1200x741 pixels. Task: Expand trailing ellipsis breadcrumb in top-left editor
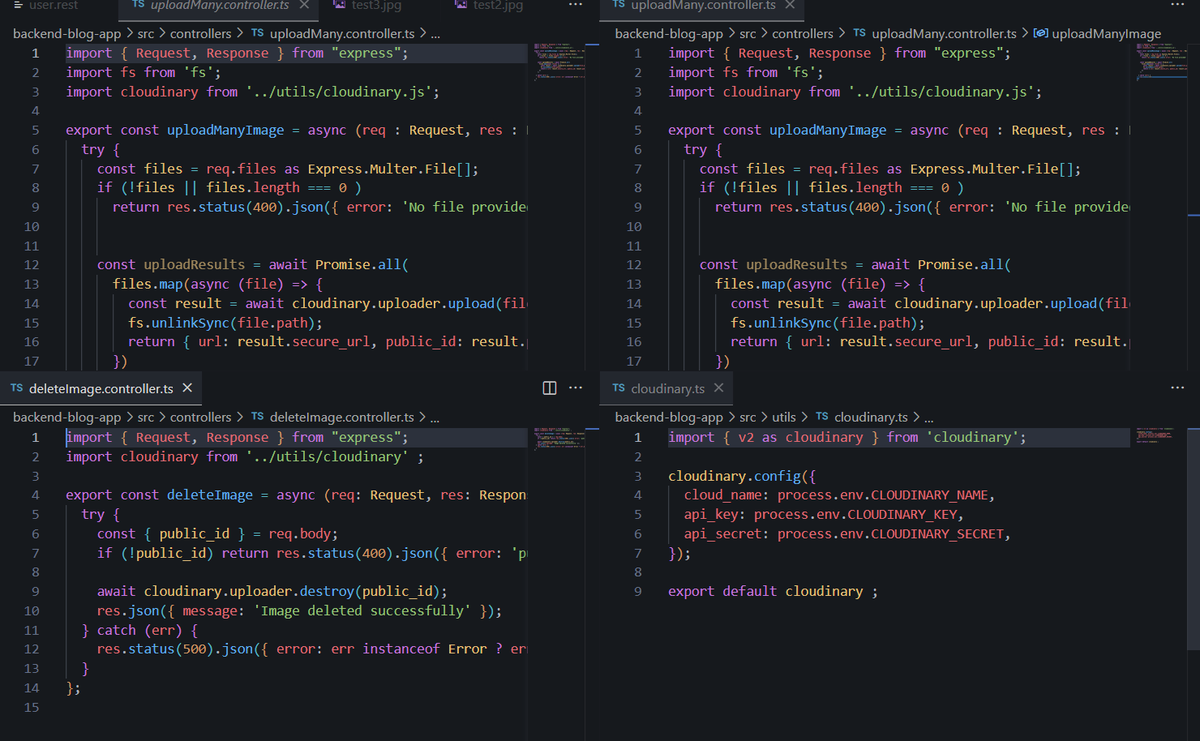pyautogui.click(x=434, y=34)
